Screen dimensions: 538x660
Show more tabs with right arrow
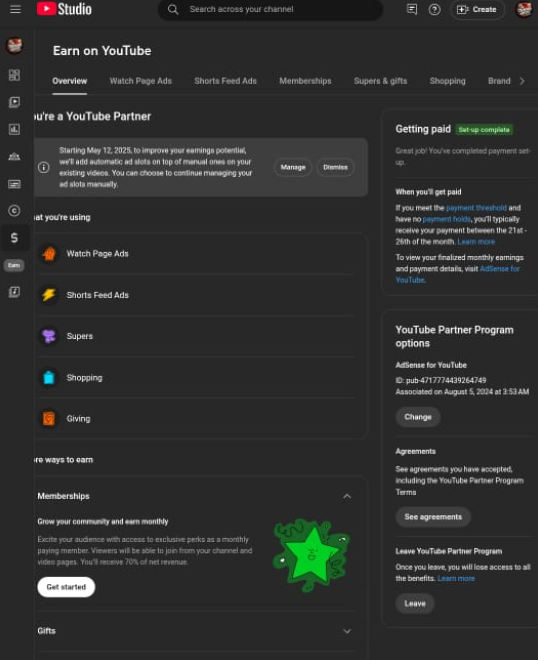coord(522,81)
